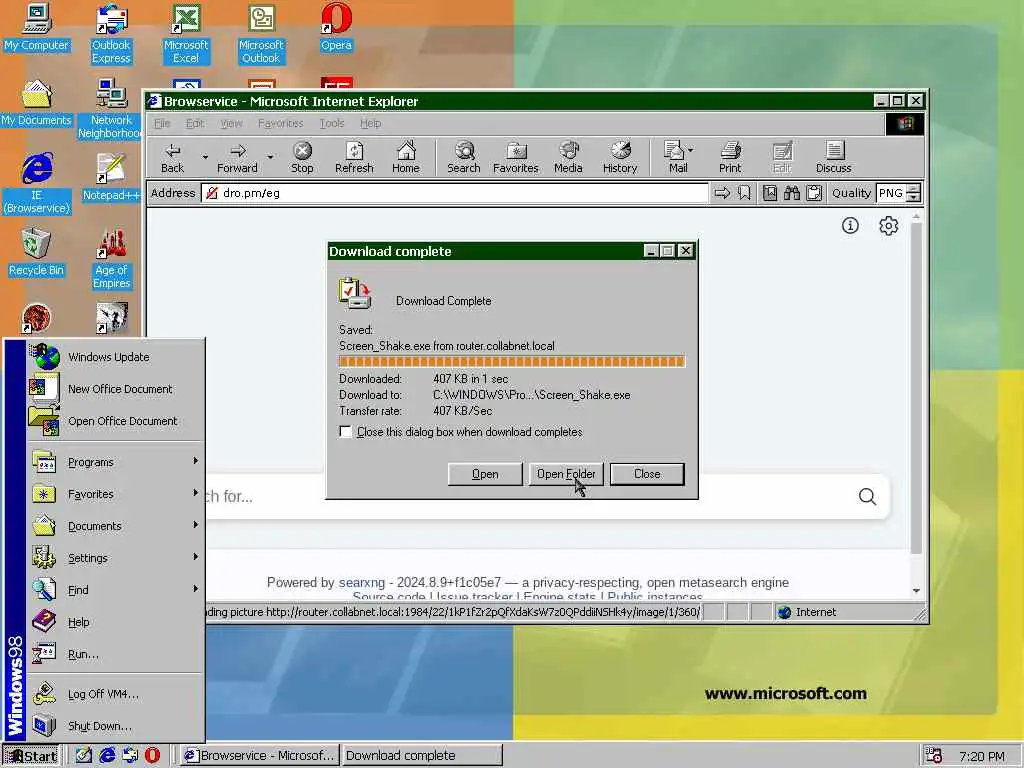Check 'Close this dialog box when download completes'
This screenshot has height=768, width=1024.
[x=345, y=432]
